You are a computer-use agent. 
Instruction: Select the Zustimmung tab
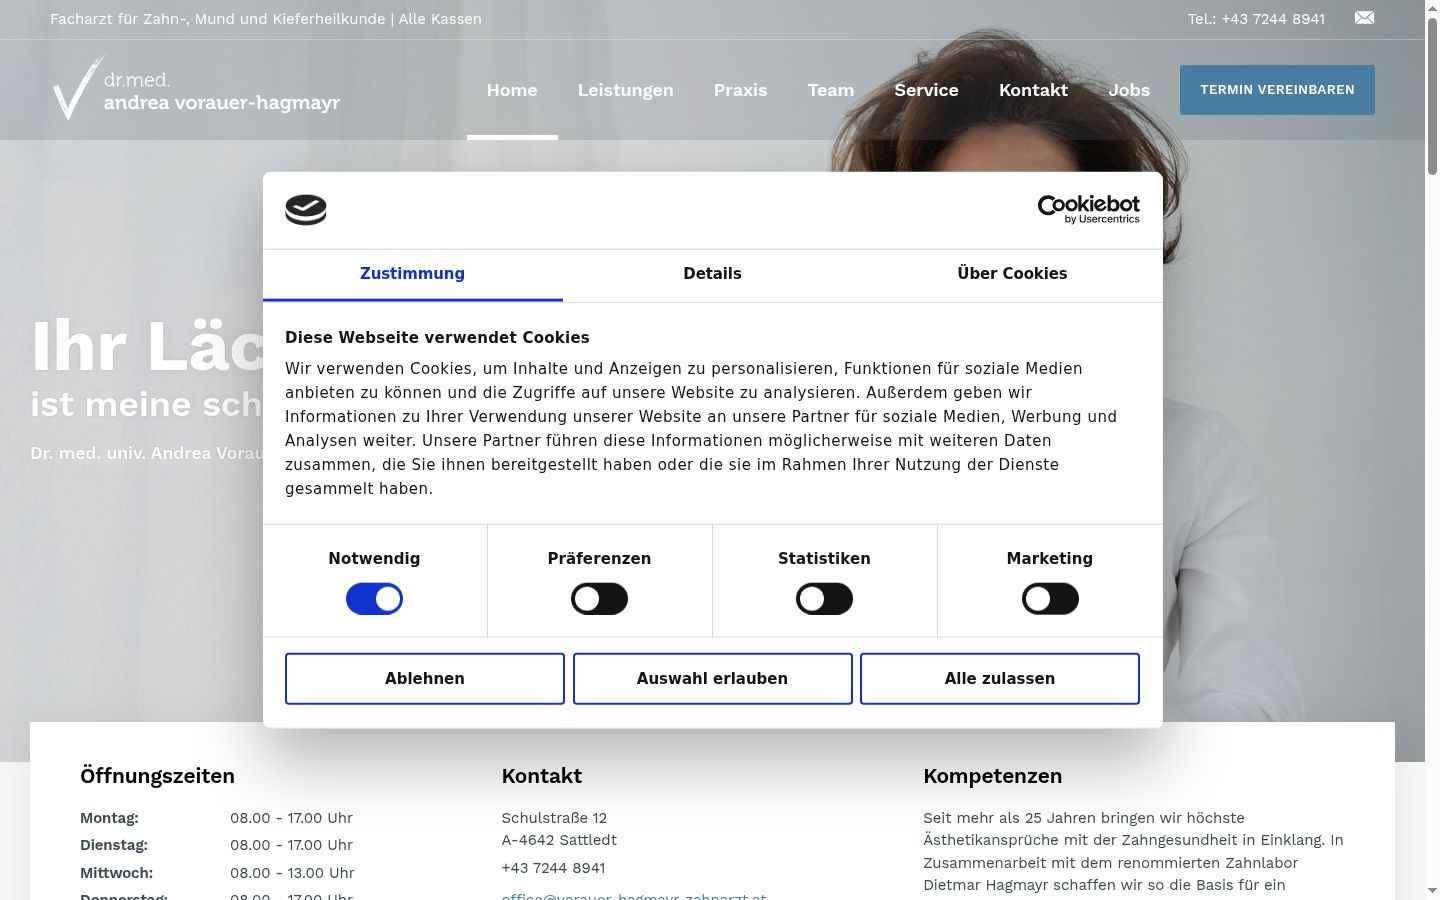point(412,274)
